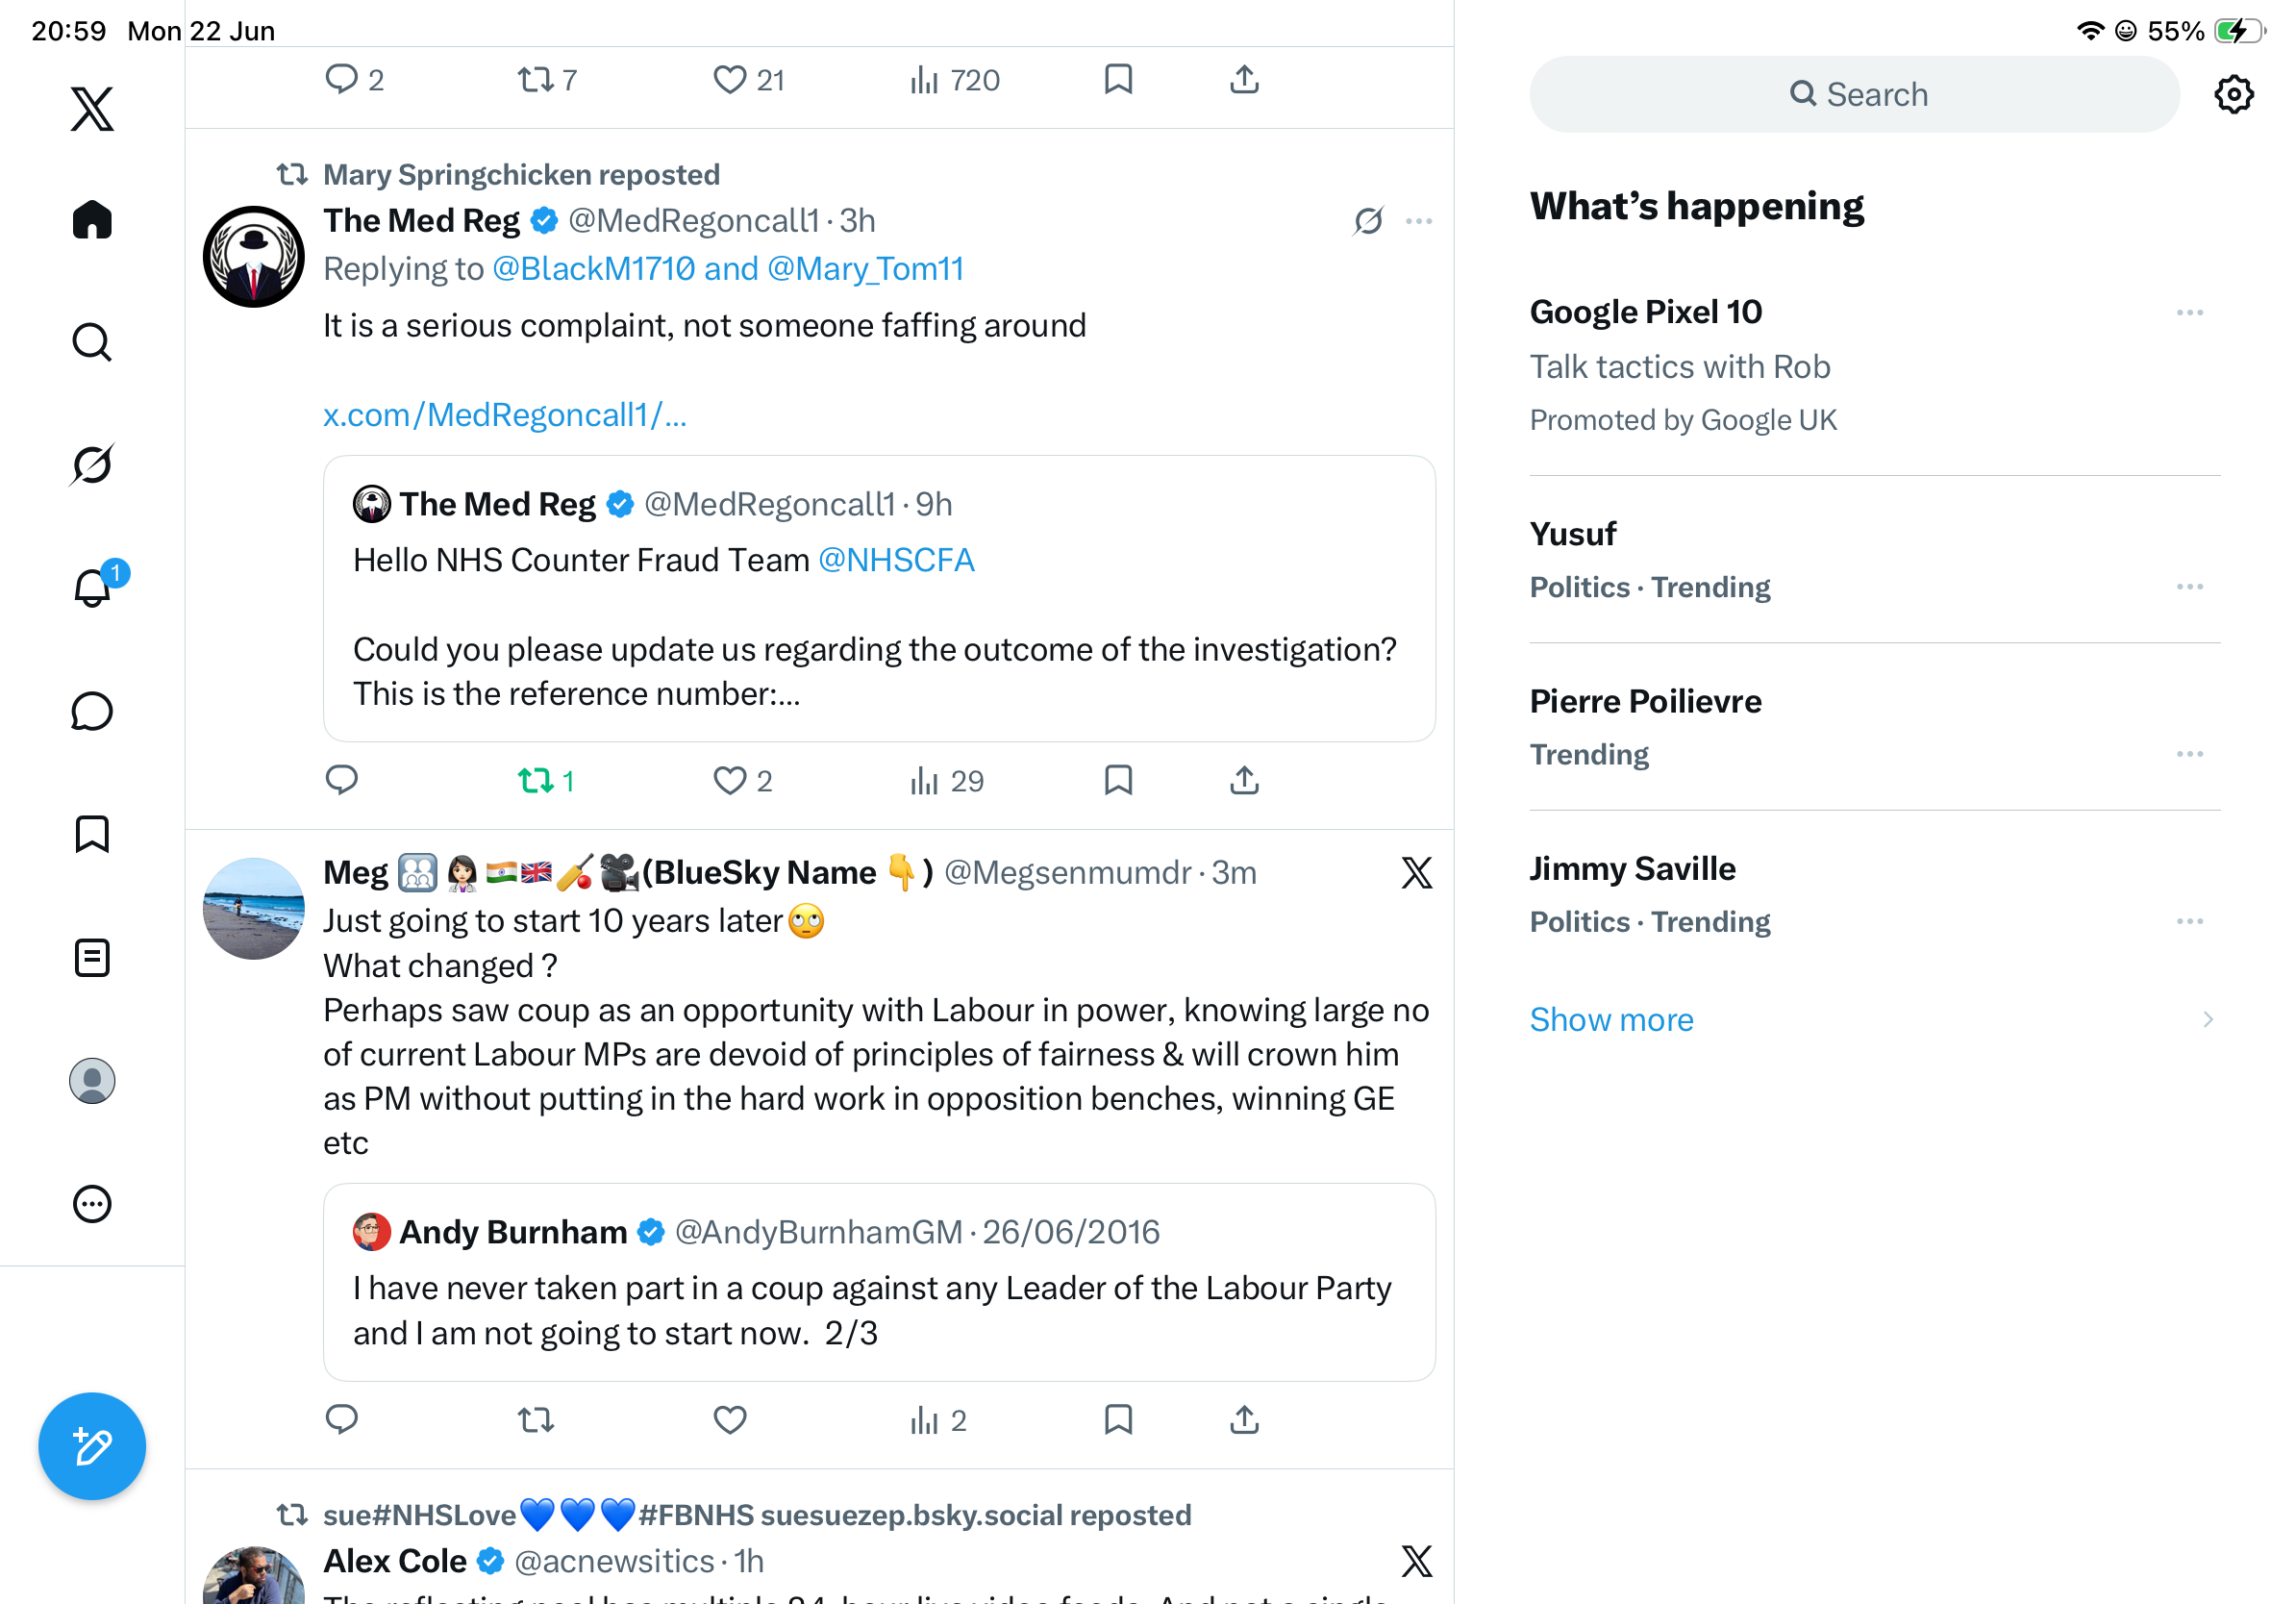Go to Home tab in sidebar

pos(92,219)
